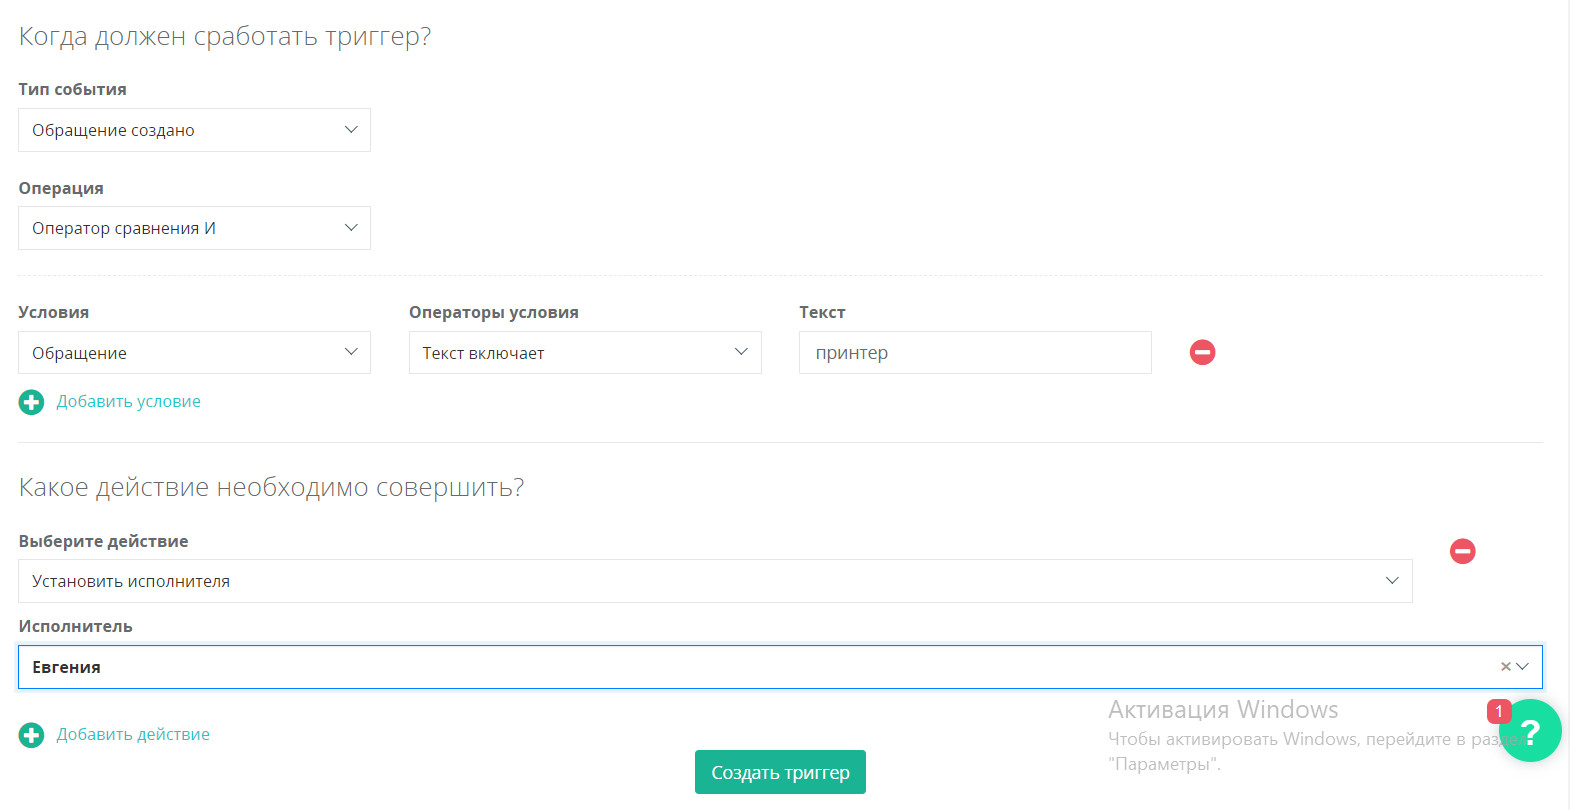Open the Тип события dropdown

(x=194, y=130)
